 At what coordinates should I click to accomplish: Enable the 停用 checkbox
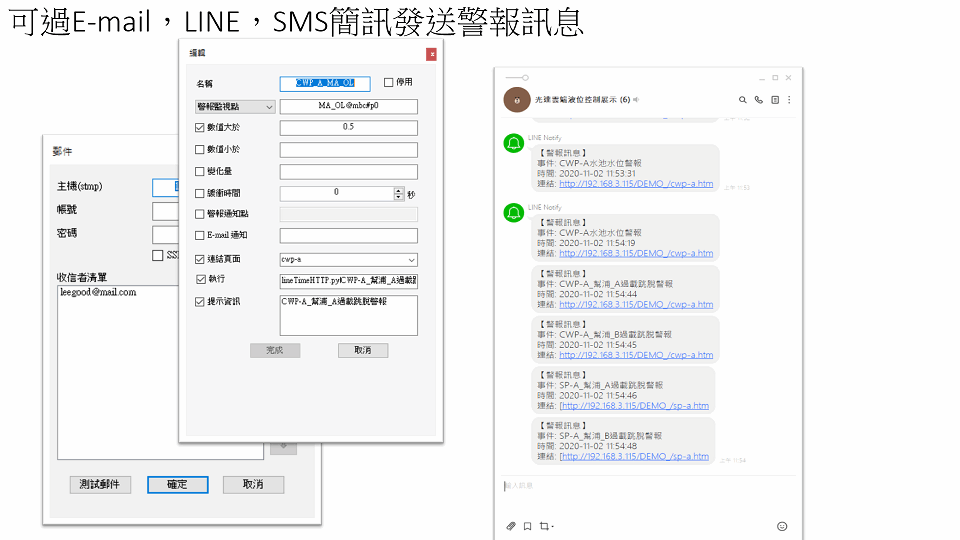point(389,83)
